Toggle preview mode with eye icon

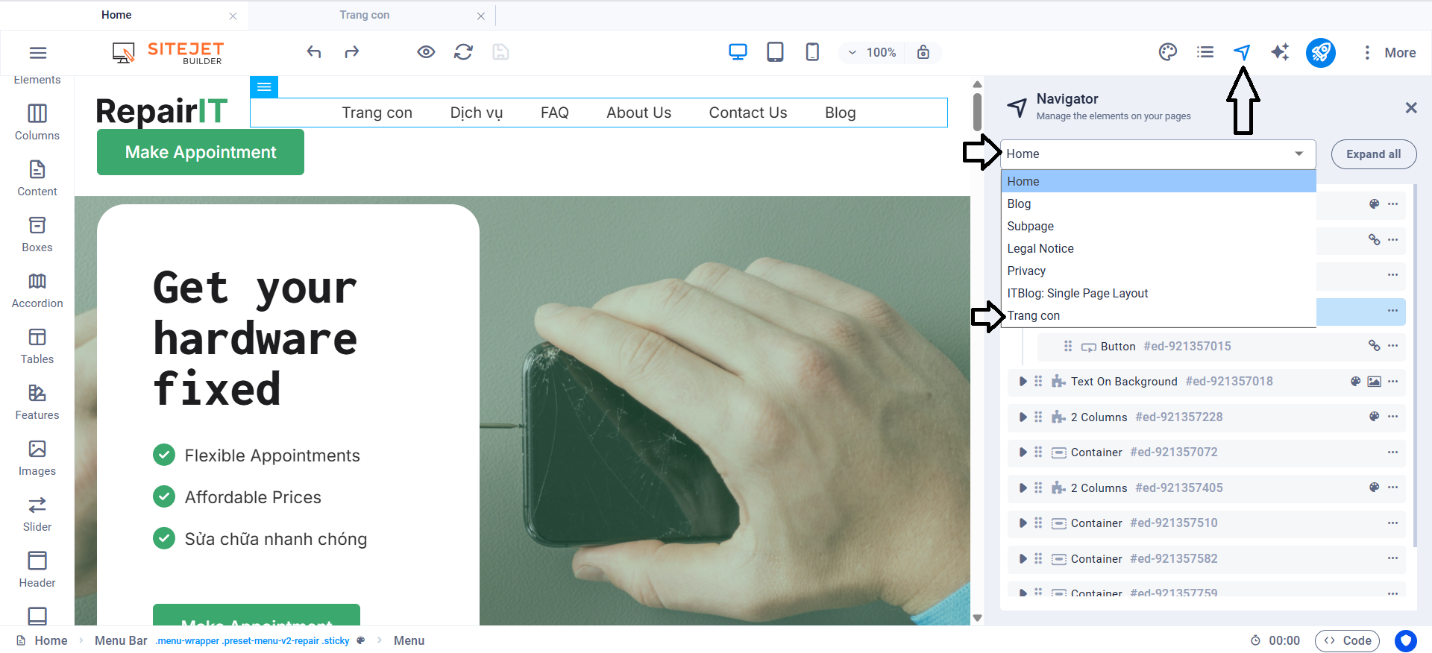(426, 52)
